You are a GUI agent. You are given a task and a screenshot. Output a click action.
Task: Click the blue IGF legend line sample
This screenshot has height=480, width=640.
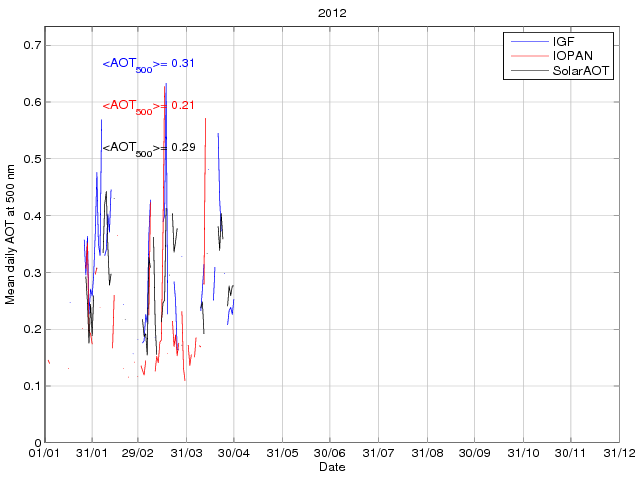[x=529, y=41]
